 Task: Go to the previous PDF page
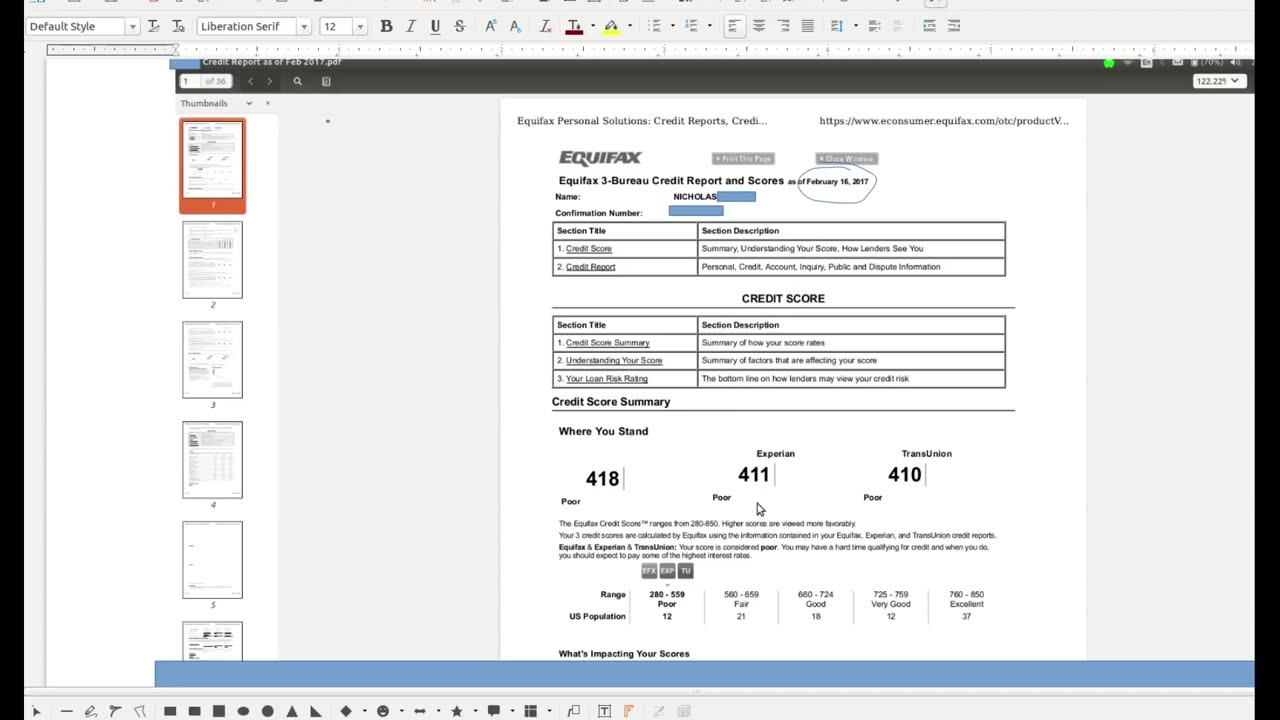coord(250,81)
